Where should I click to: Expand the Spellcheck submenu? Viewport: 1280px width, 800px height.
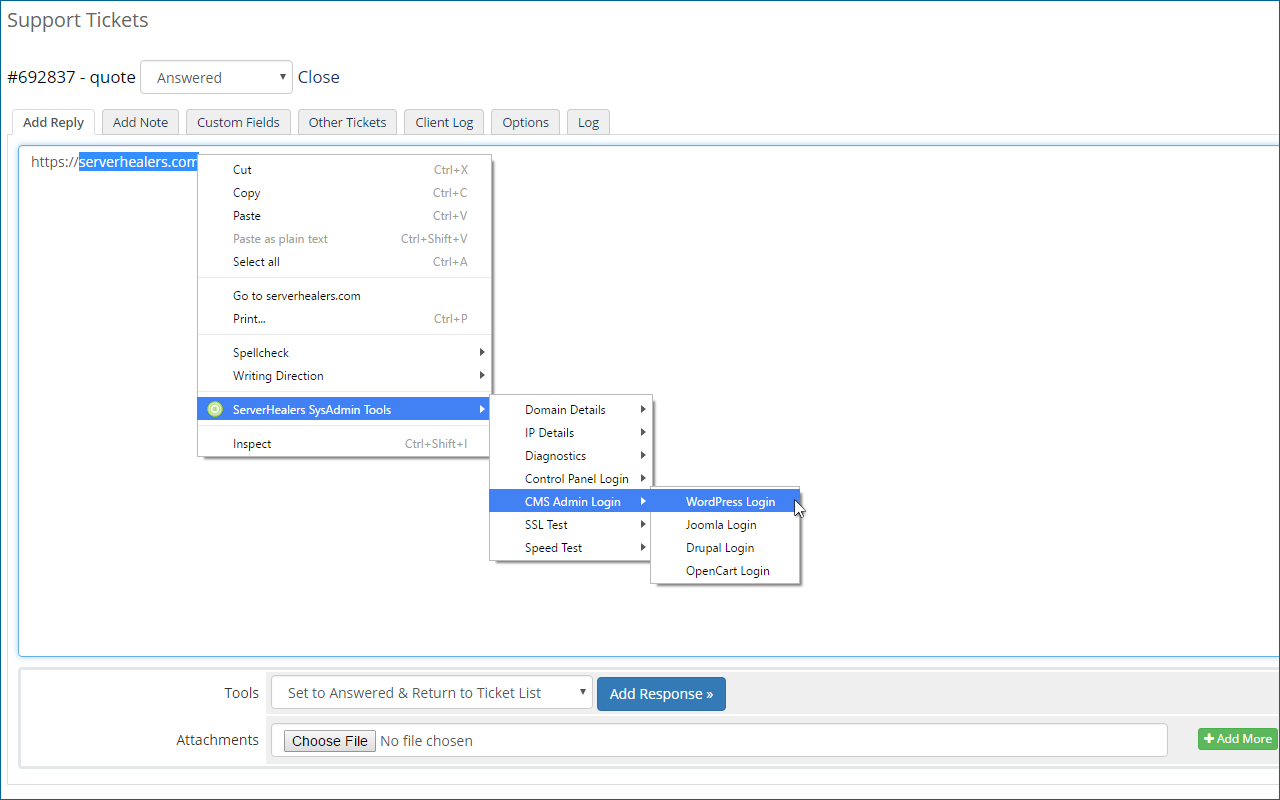click(344, 353)
